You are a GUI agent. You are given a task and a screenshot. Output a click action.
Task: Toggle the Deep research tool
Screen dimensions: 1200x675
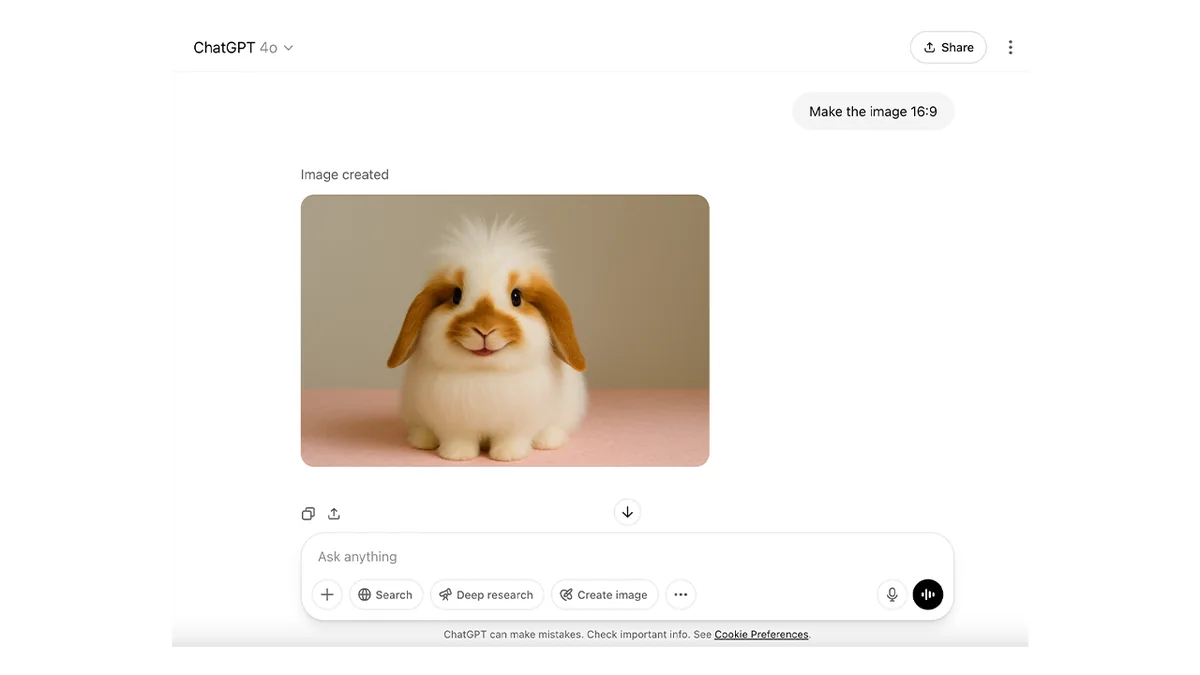[x=487, y=594]
